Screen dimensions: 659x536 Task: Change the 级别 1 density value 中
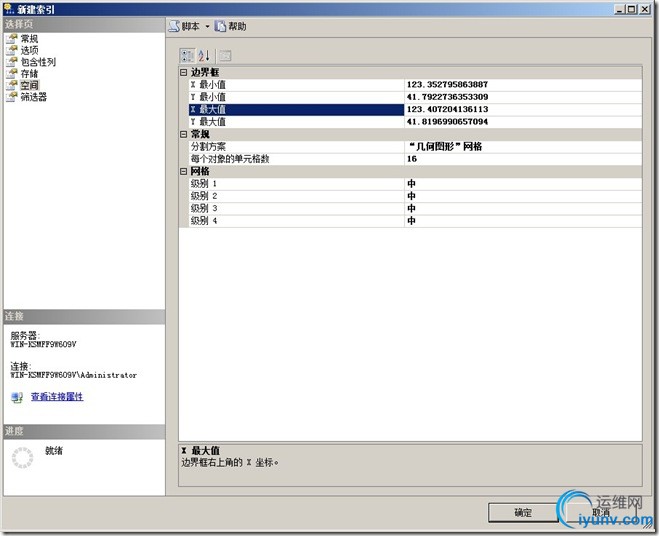point(523,184)
